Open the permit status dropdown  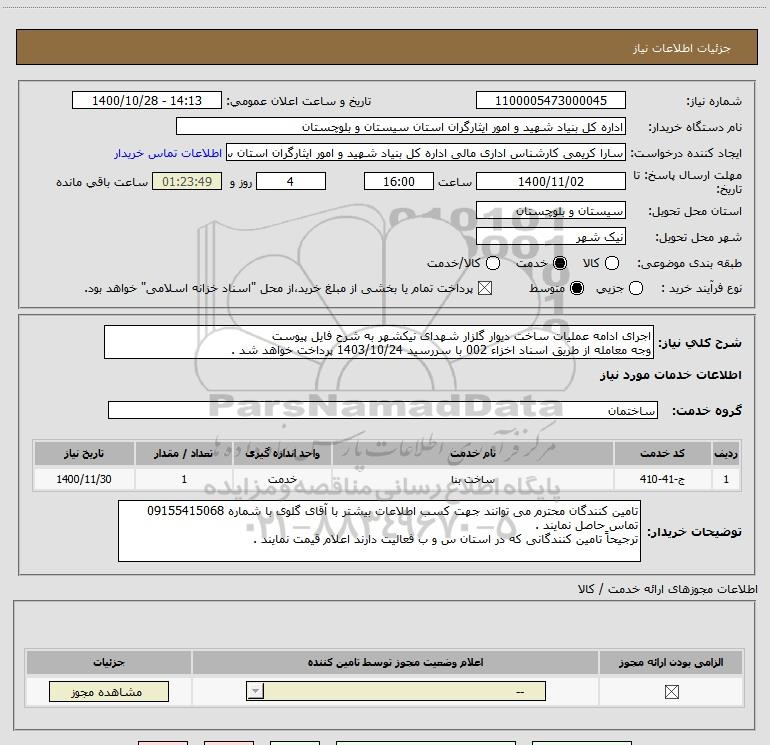[x=396, y=691]
